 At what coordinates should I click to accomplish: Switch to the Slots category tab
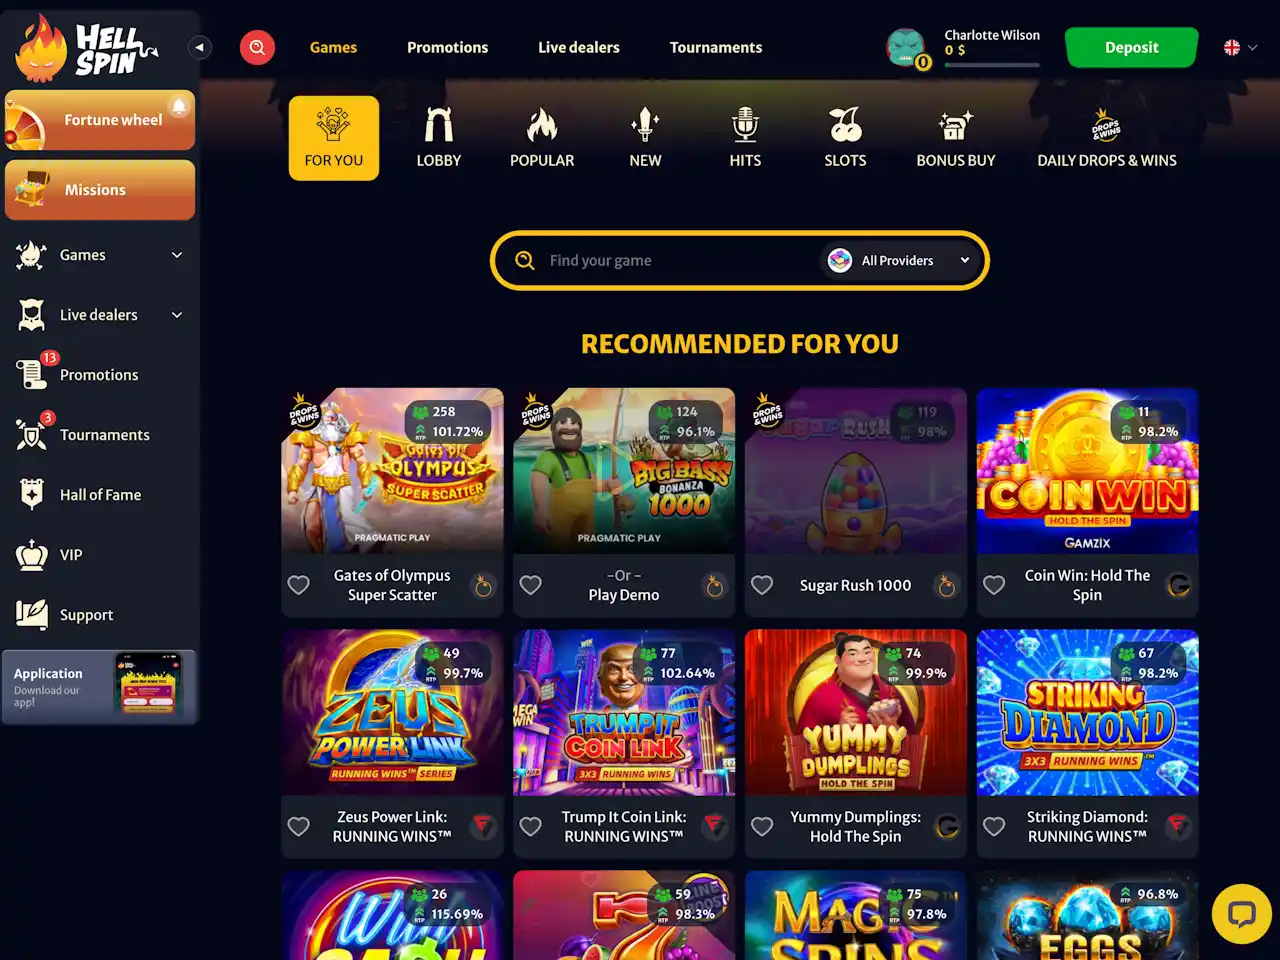[x=845, y=138]
